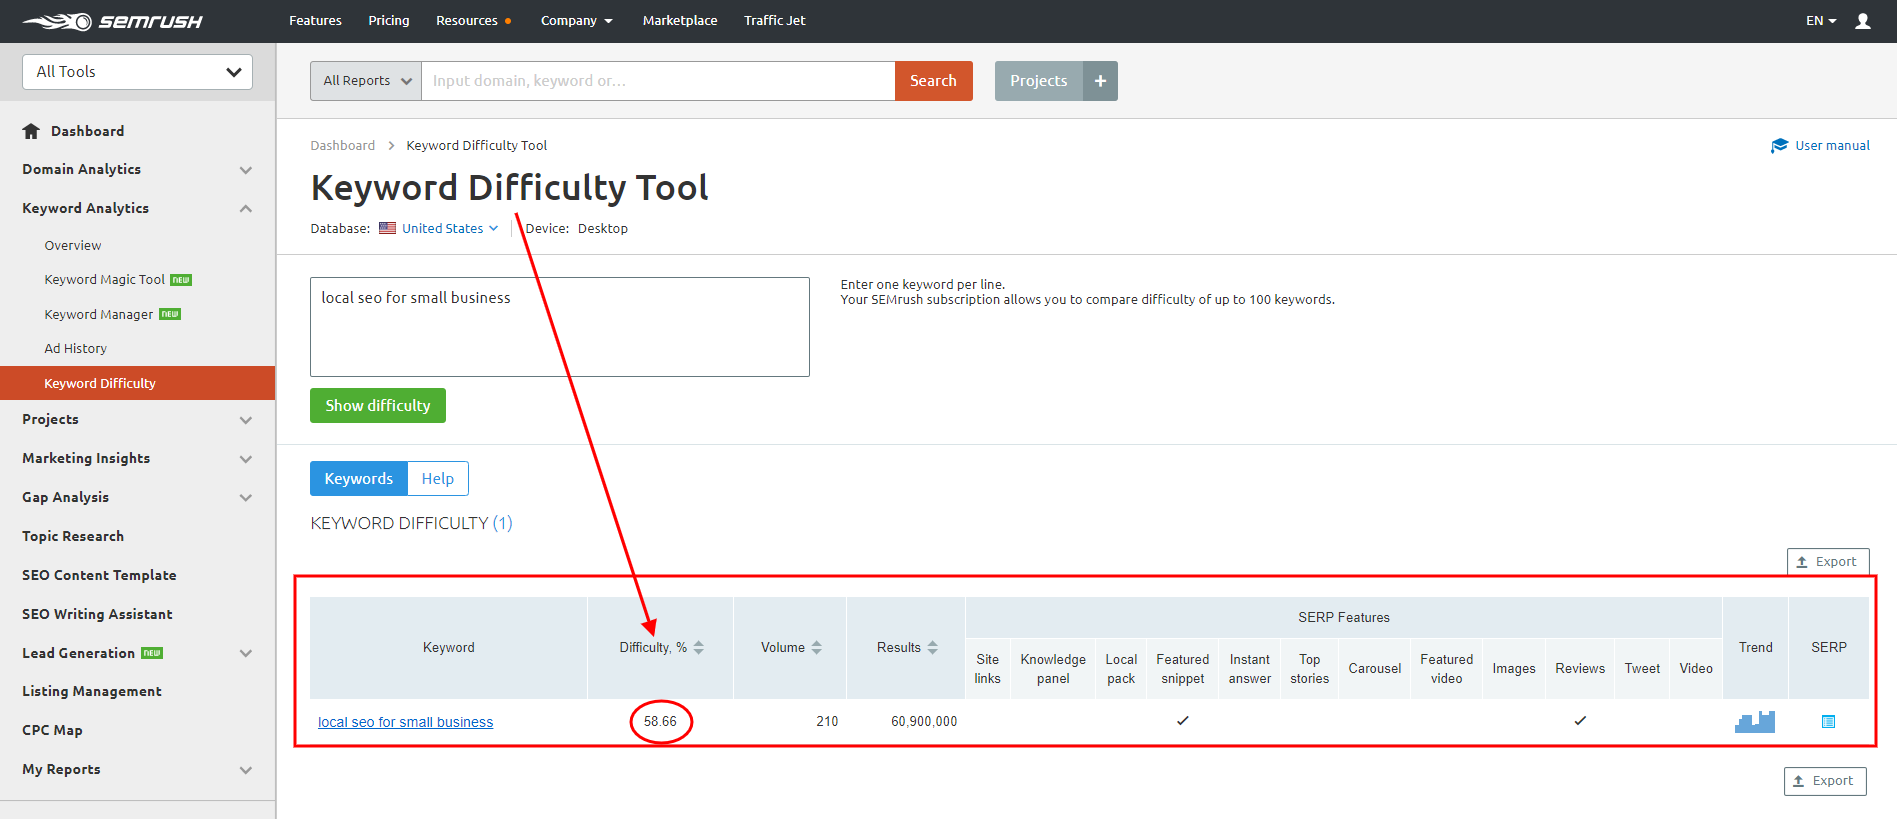Change the United States database dropdown
1897x819 pixels.
pos(449,228)
